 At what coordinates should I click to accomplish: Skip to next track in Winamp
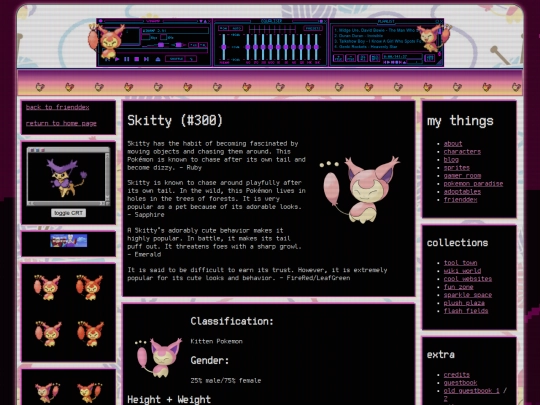[146, 59]
